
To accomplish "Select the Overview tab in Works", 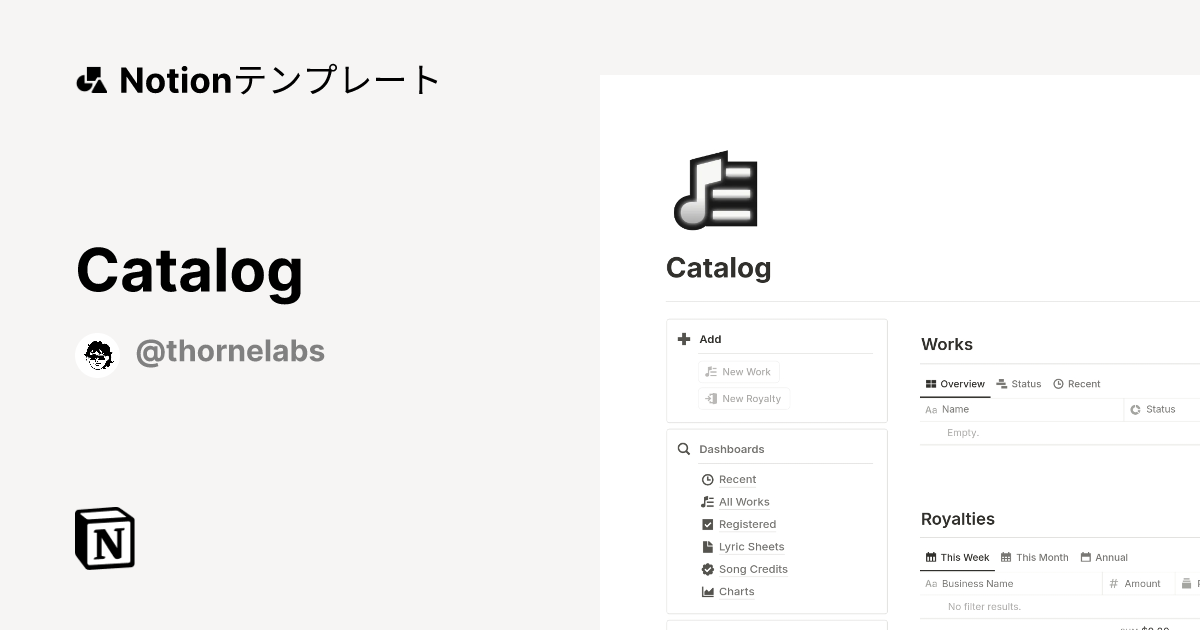I will (x=955, y=384).
